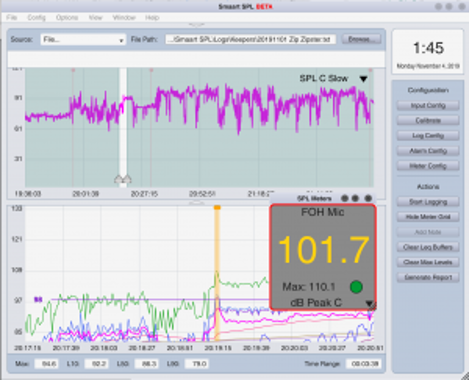Toggle Start Logging

[x=428, y=202]
